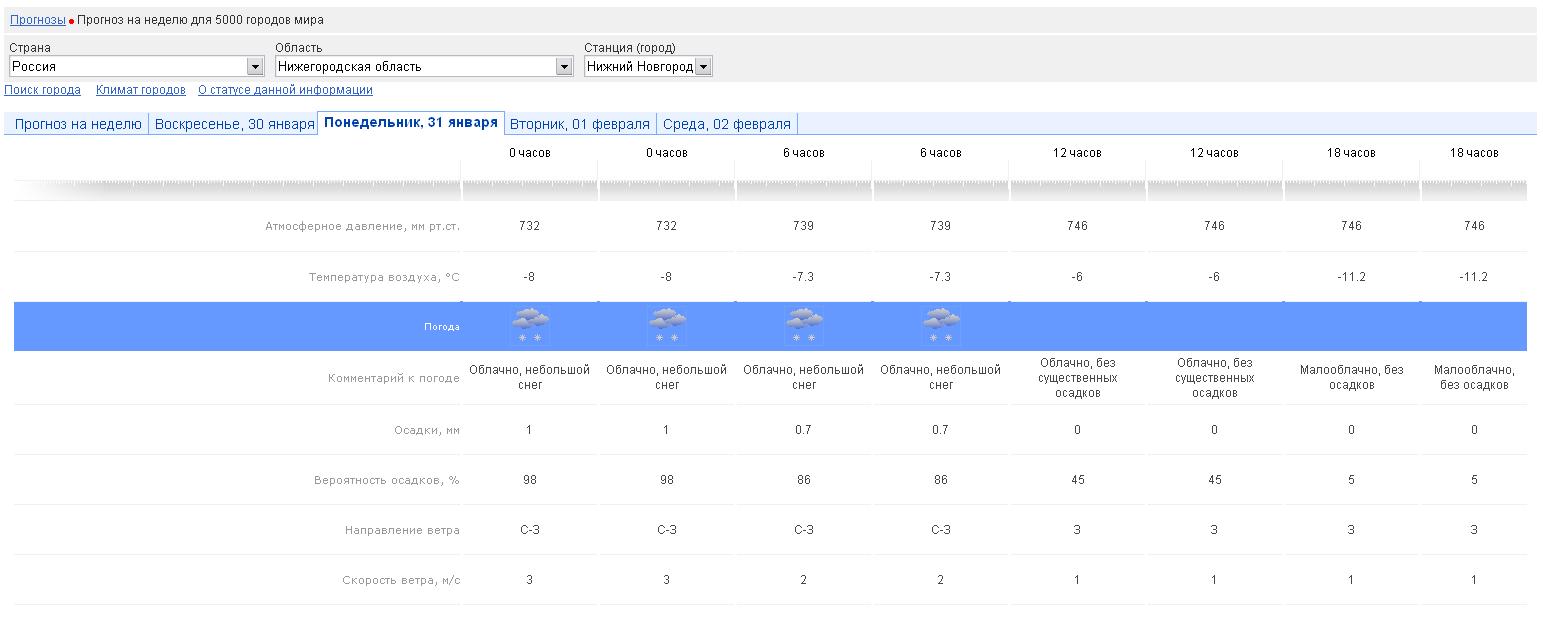Click the Климат городов link
The height and width of the screenshot is (631, 1543).
point(141,90)
